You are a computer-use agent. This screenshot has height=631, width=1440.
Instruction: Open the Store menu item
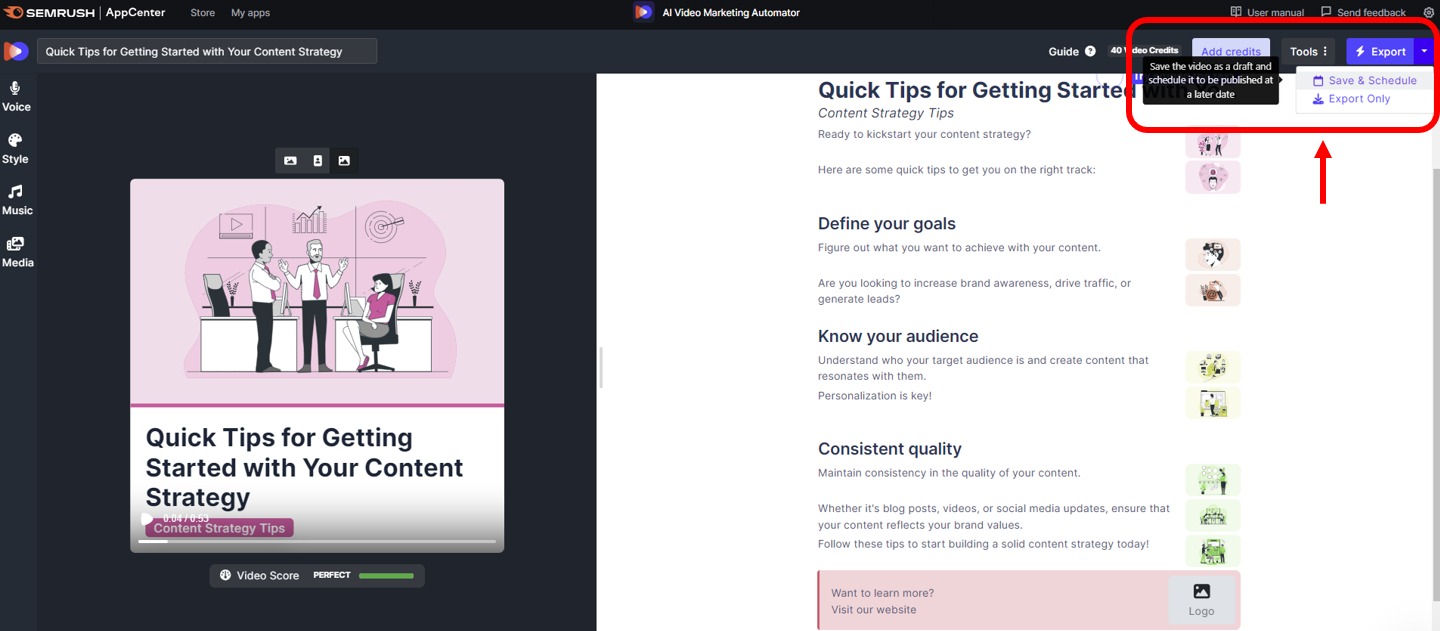point(202,12)
